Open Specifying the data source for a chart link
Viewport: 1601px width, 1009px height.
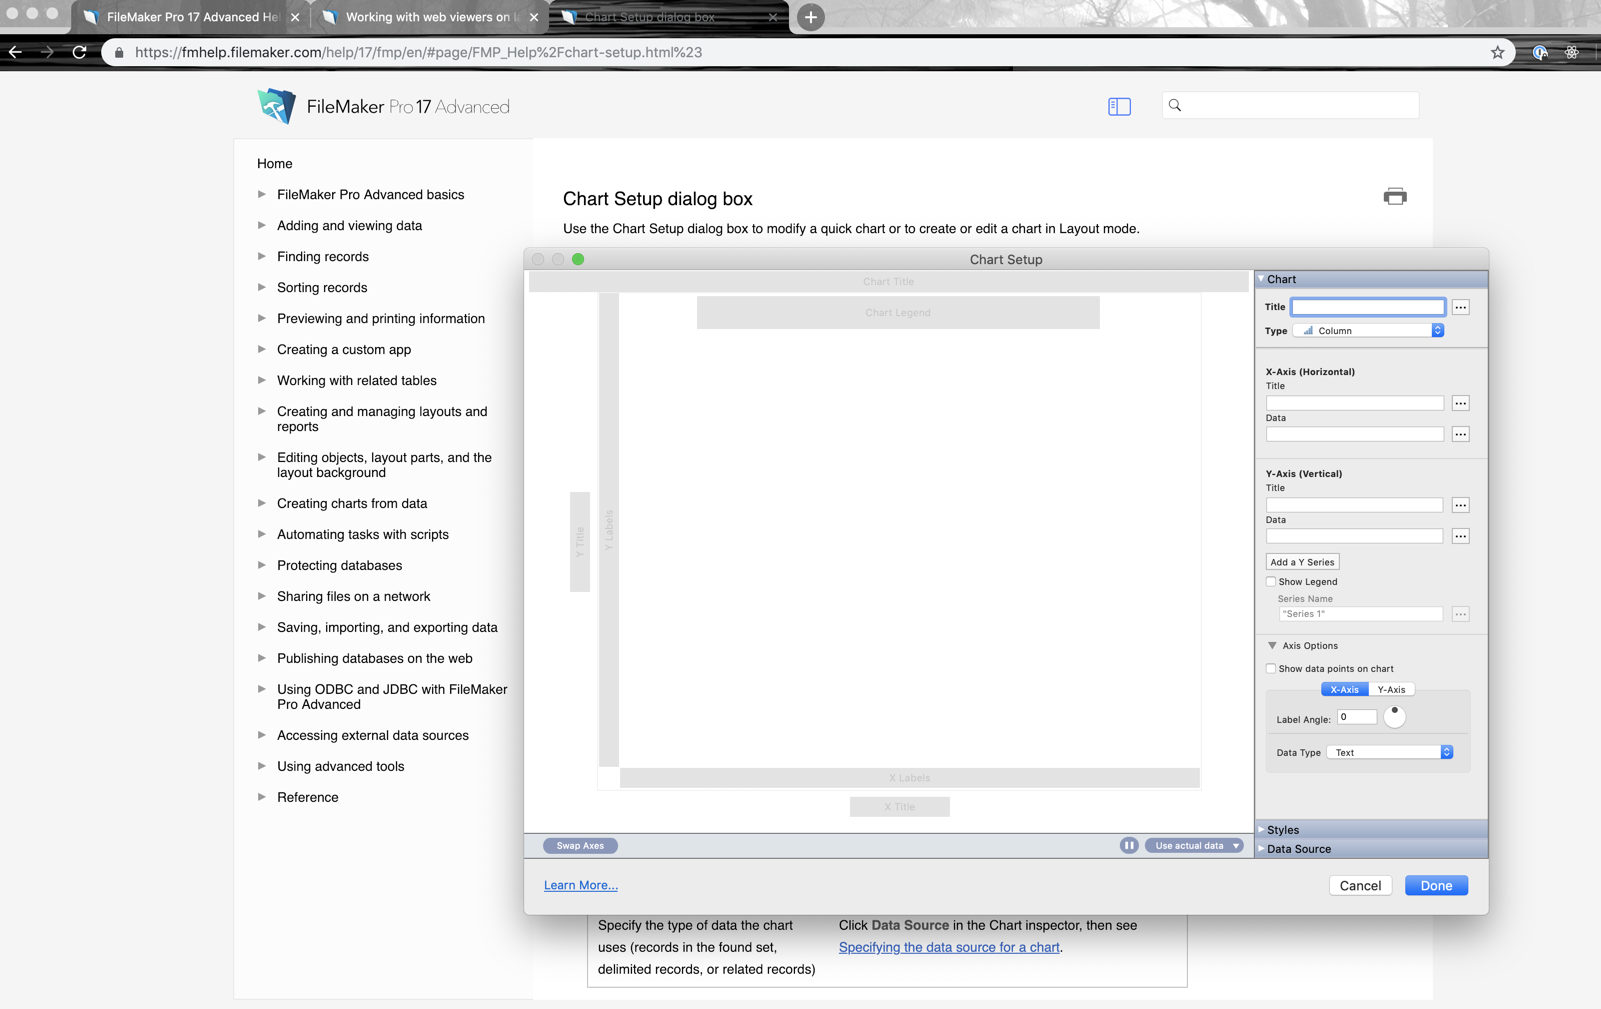[x=949, y=947]
